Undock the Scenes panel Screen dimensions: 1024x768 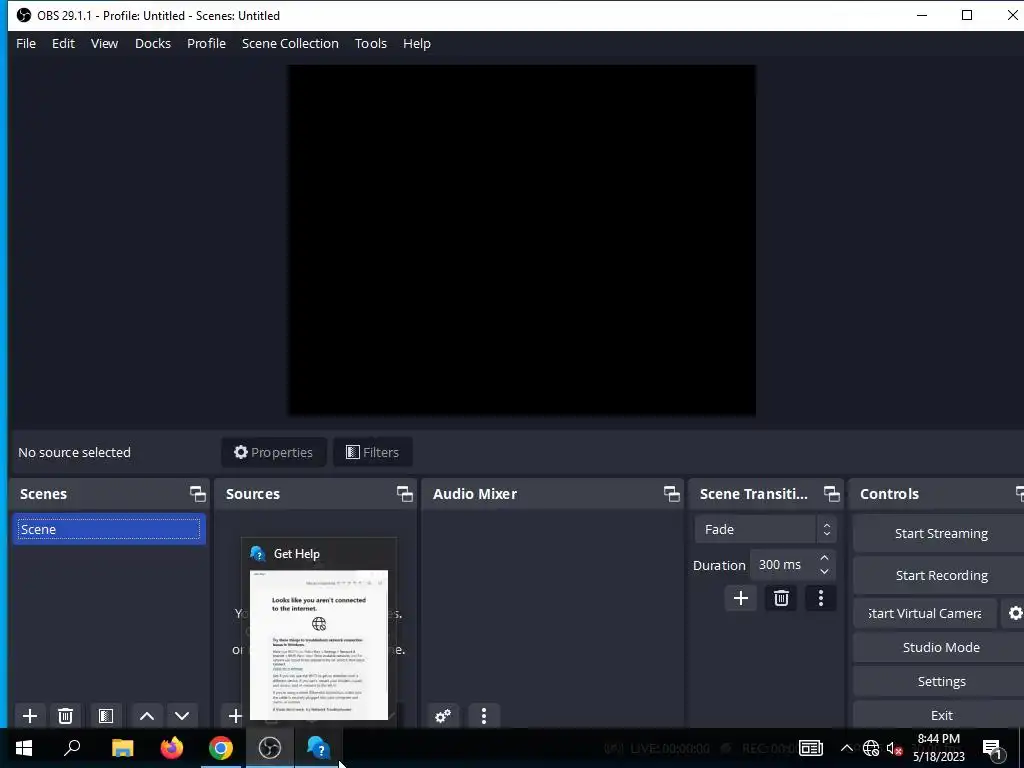197,494
